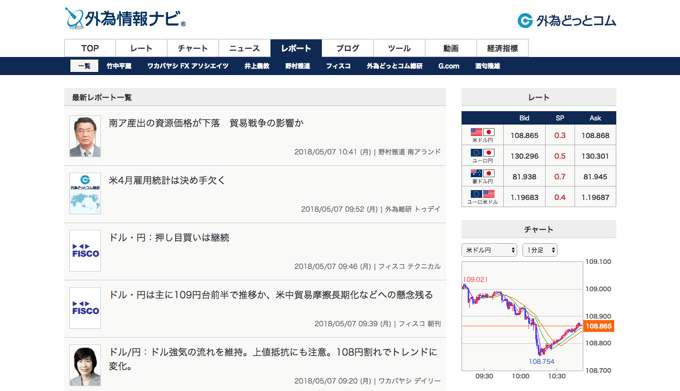This screenshot has height=391, width=680.
Task: Click FISCO logo beside 109円台前半 report
Action: 85,308
